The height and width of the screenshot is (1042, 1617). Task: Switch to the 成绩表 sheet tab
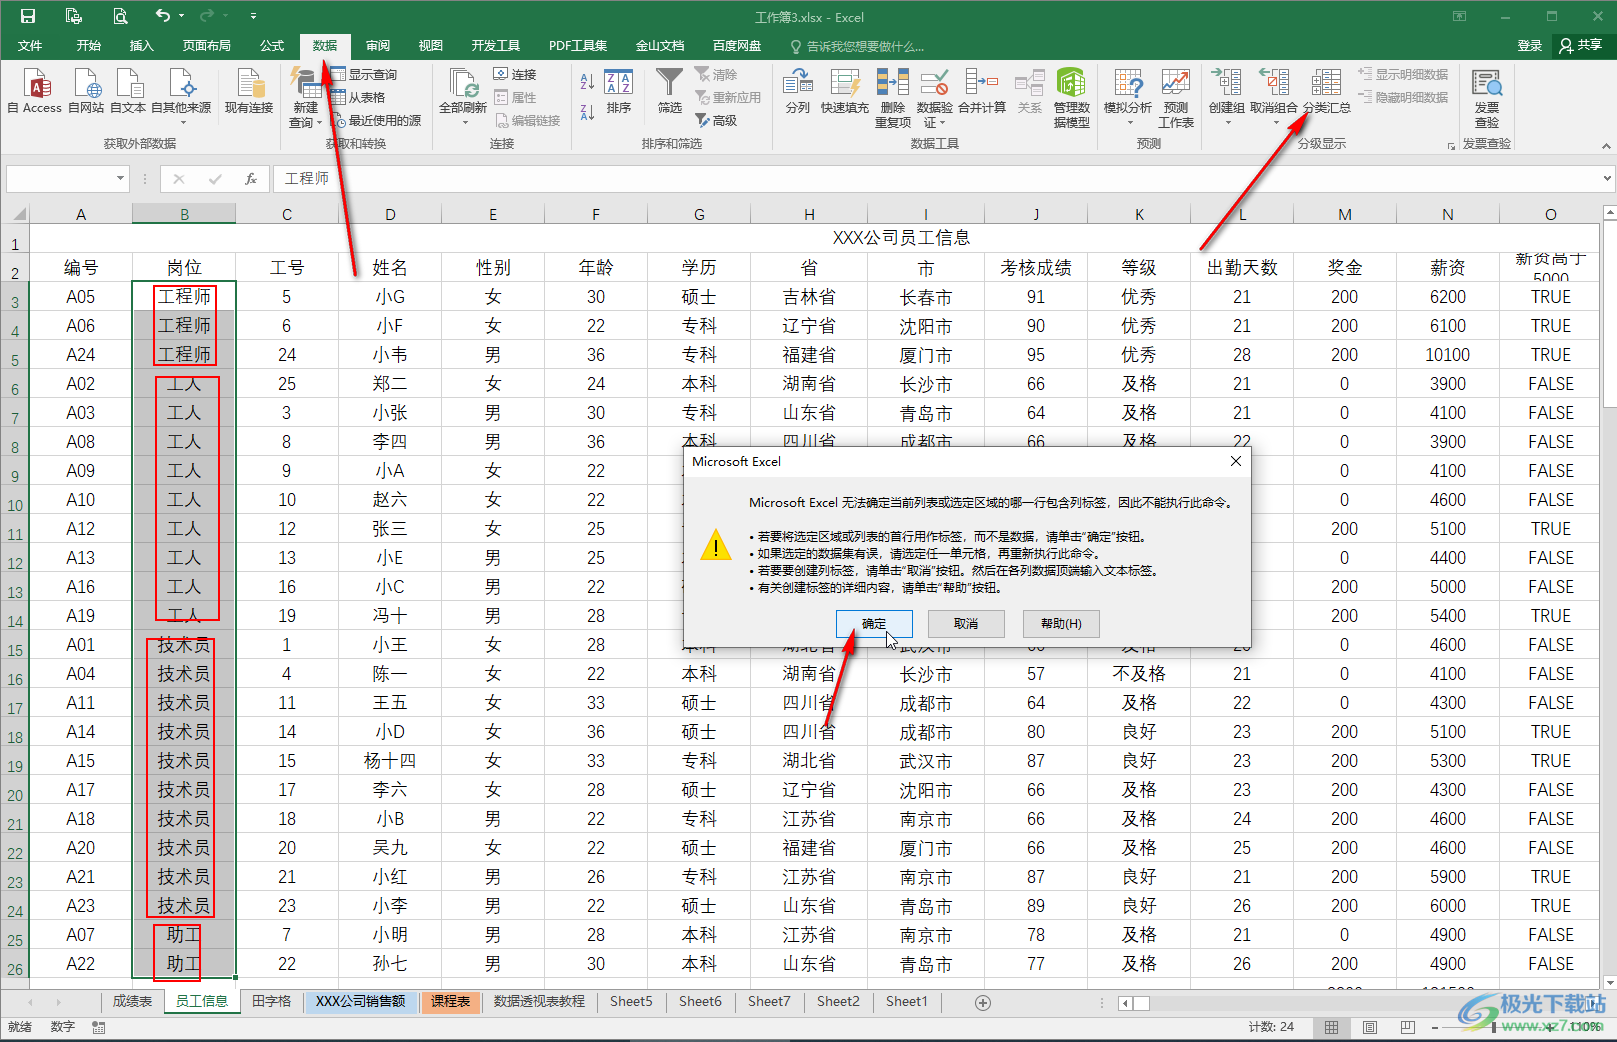pyautogui.click(x=132, y=1001)
